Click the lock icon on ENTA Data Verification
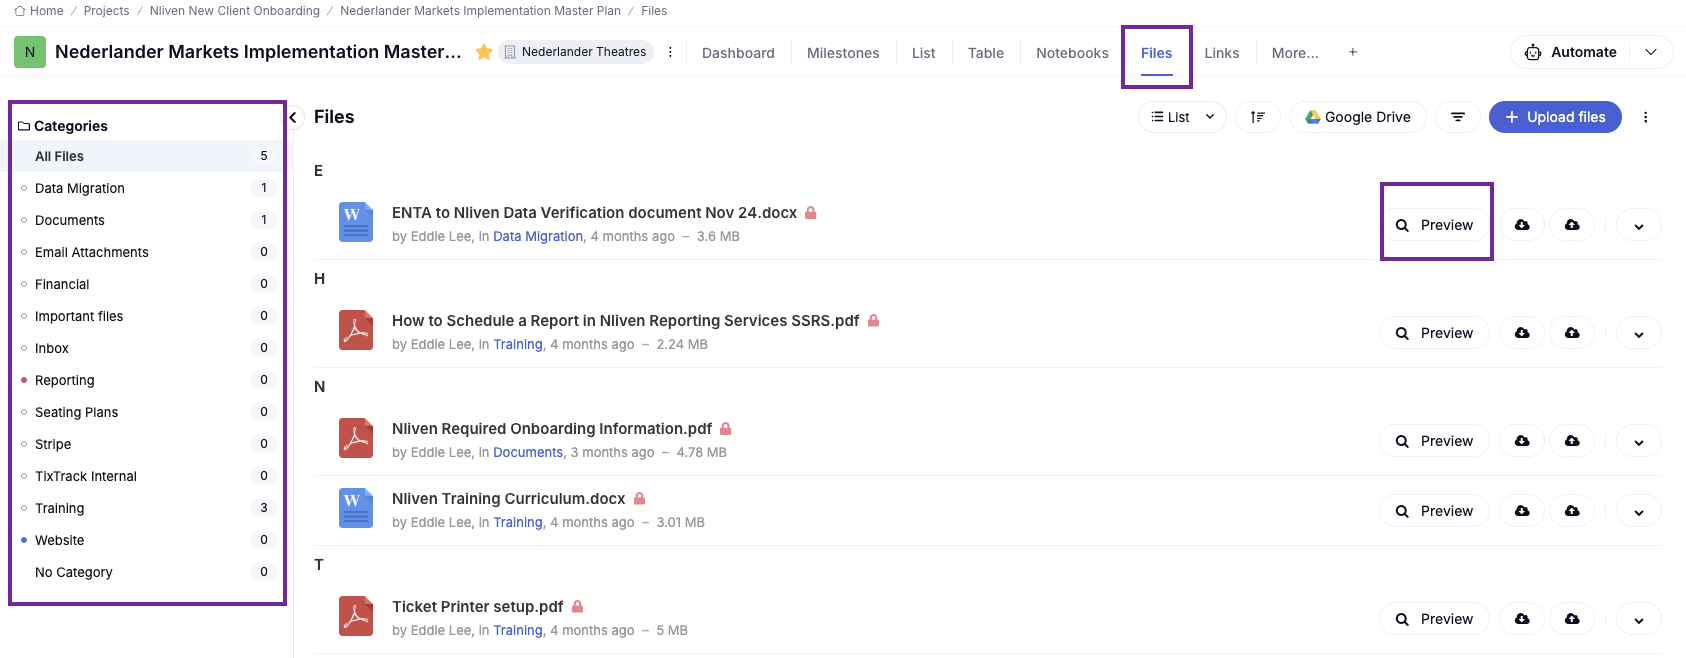 pyautogui.click(x=811, y=213)
